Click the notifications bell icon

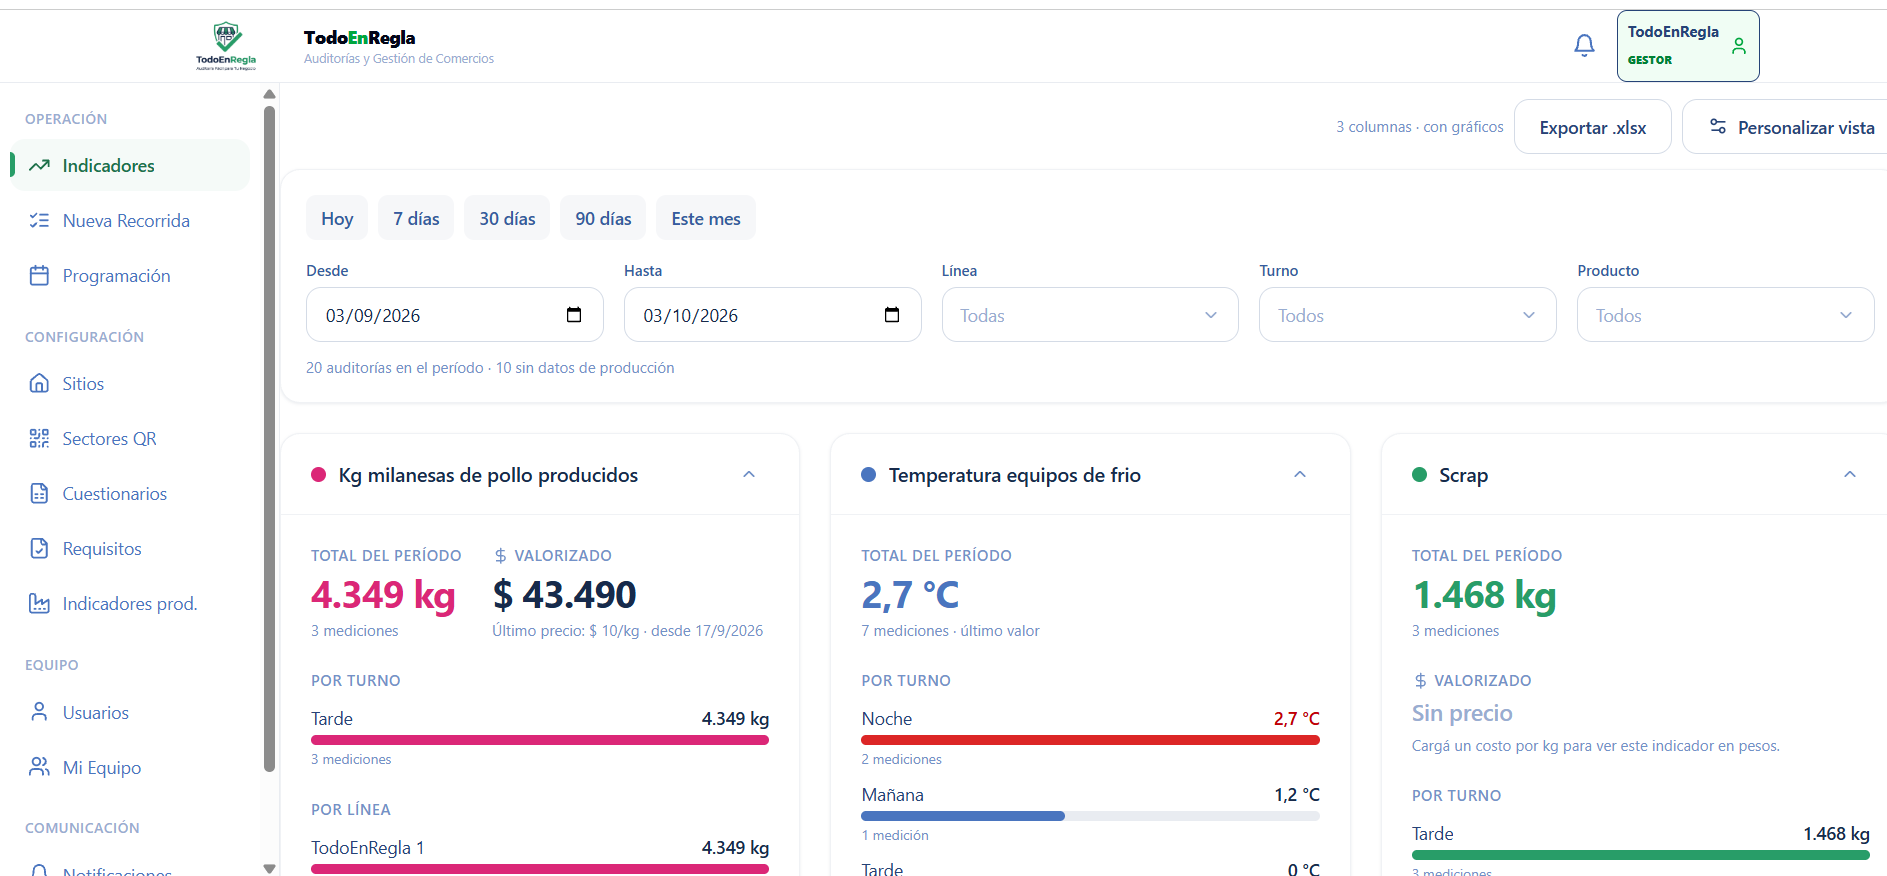[x=1584, y=46]
